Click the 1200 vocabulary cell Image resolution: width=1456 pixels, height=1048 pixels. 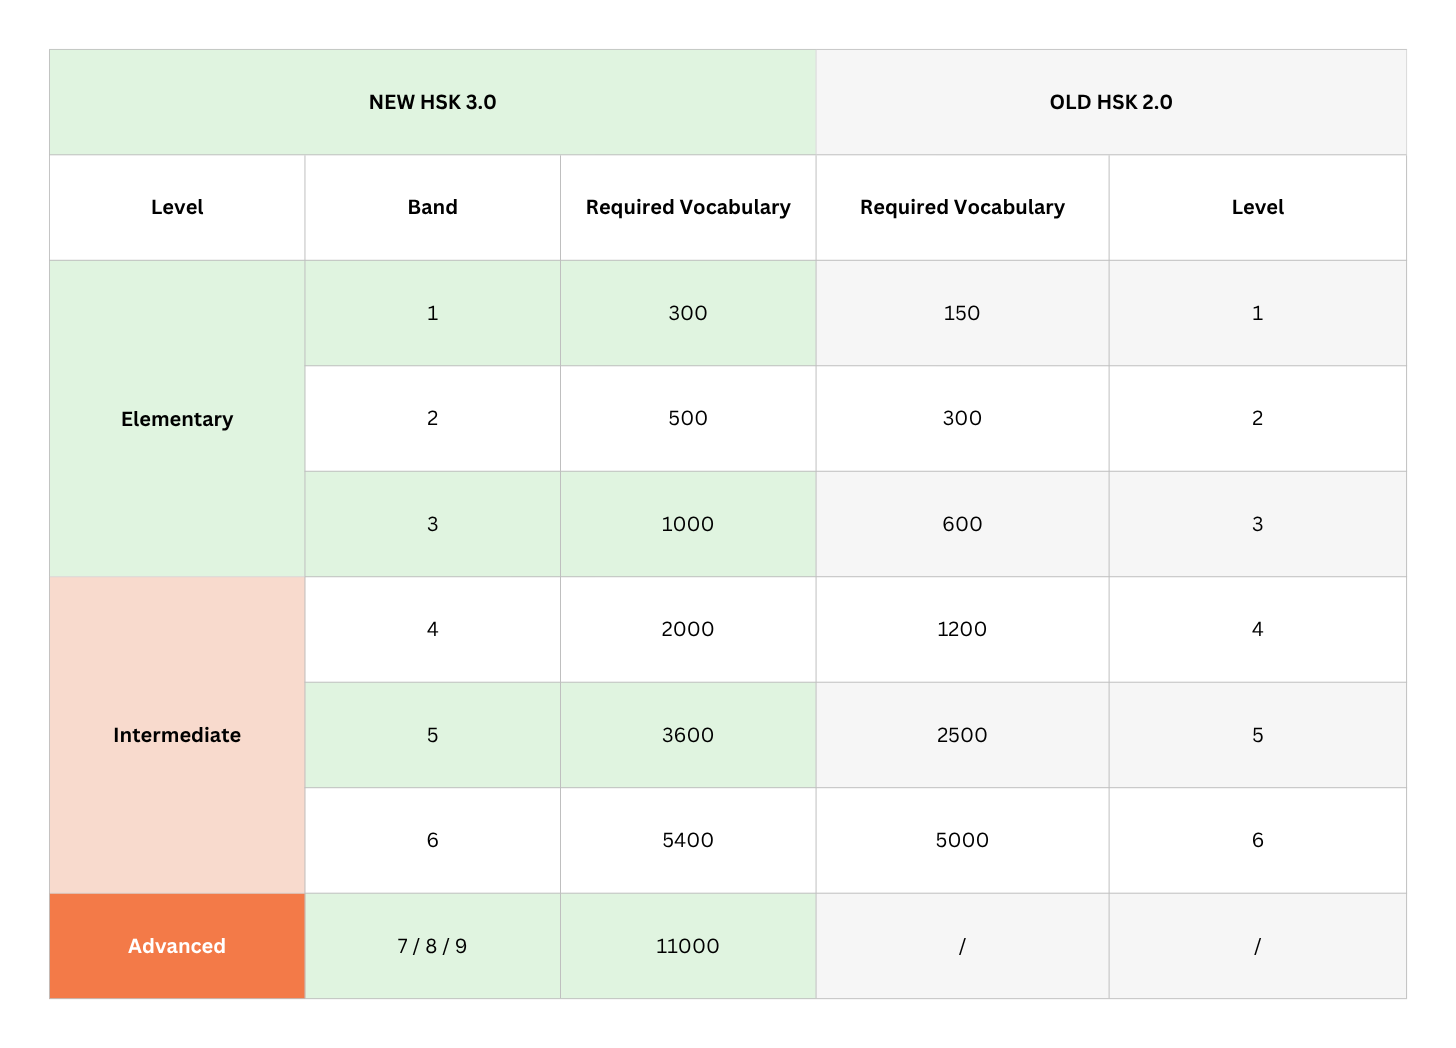click(962, 629)
